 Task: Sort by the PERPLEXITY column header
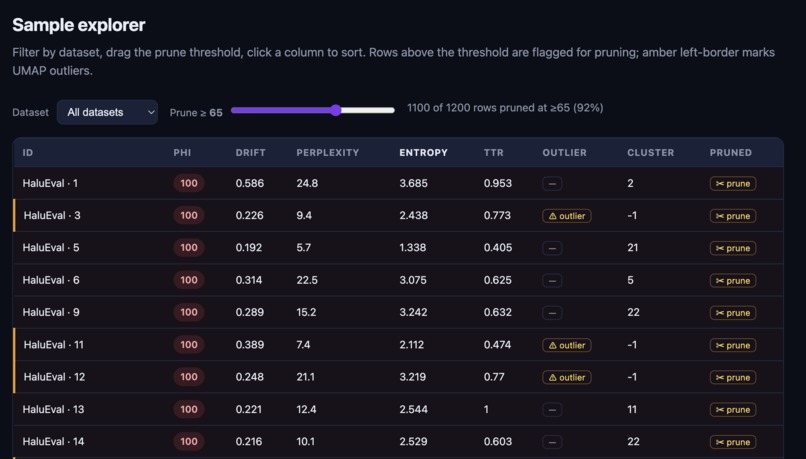[x=327, y=153]
